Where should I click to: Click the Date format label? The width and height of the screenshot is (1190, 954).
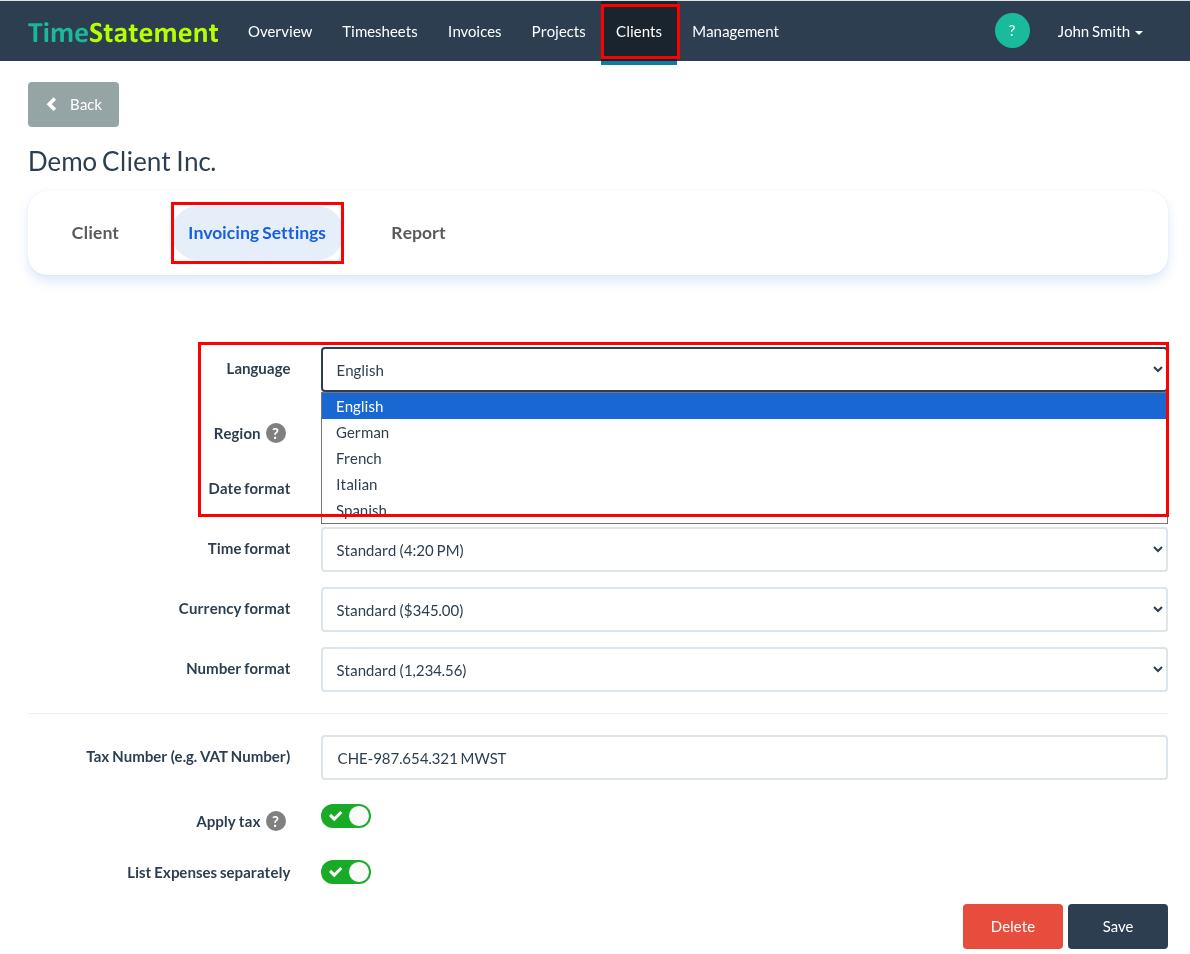coord(249,489)
